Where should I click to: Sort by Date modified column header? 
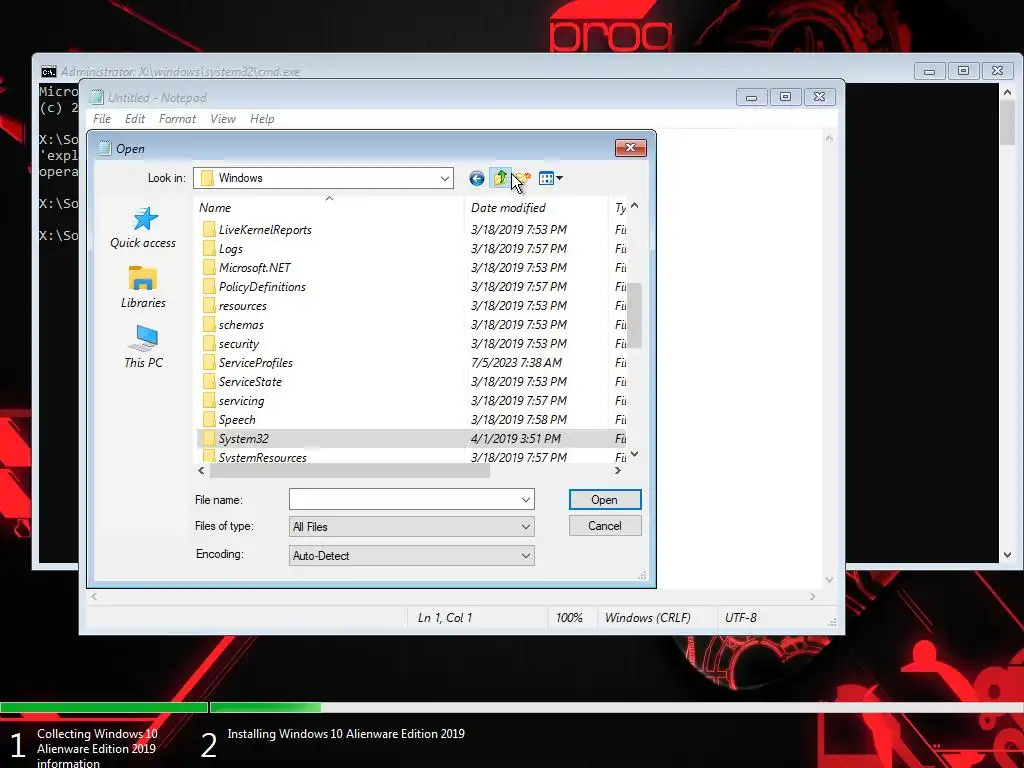(x=536, y=208)
